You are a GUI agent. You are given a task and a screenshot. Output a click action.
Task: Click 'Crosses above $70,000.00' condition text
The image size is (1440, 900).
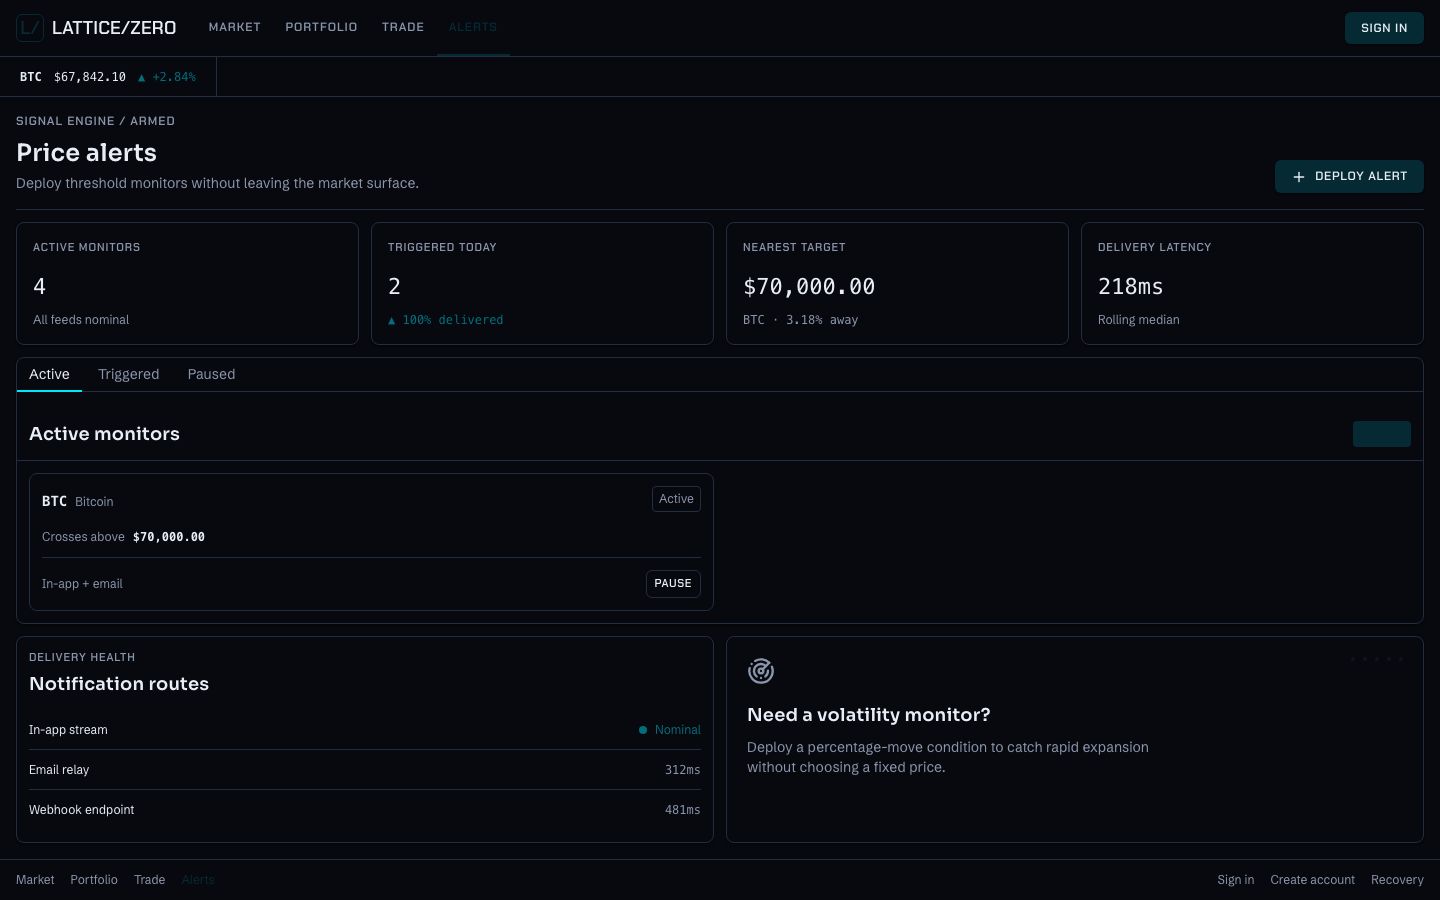[x=123, y=537]
